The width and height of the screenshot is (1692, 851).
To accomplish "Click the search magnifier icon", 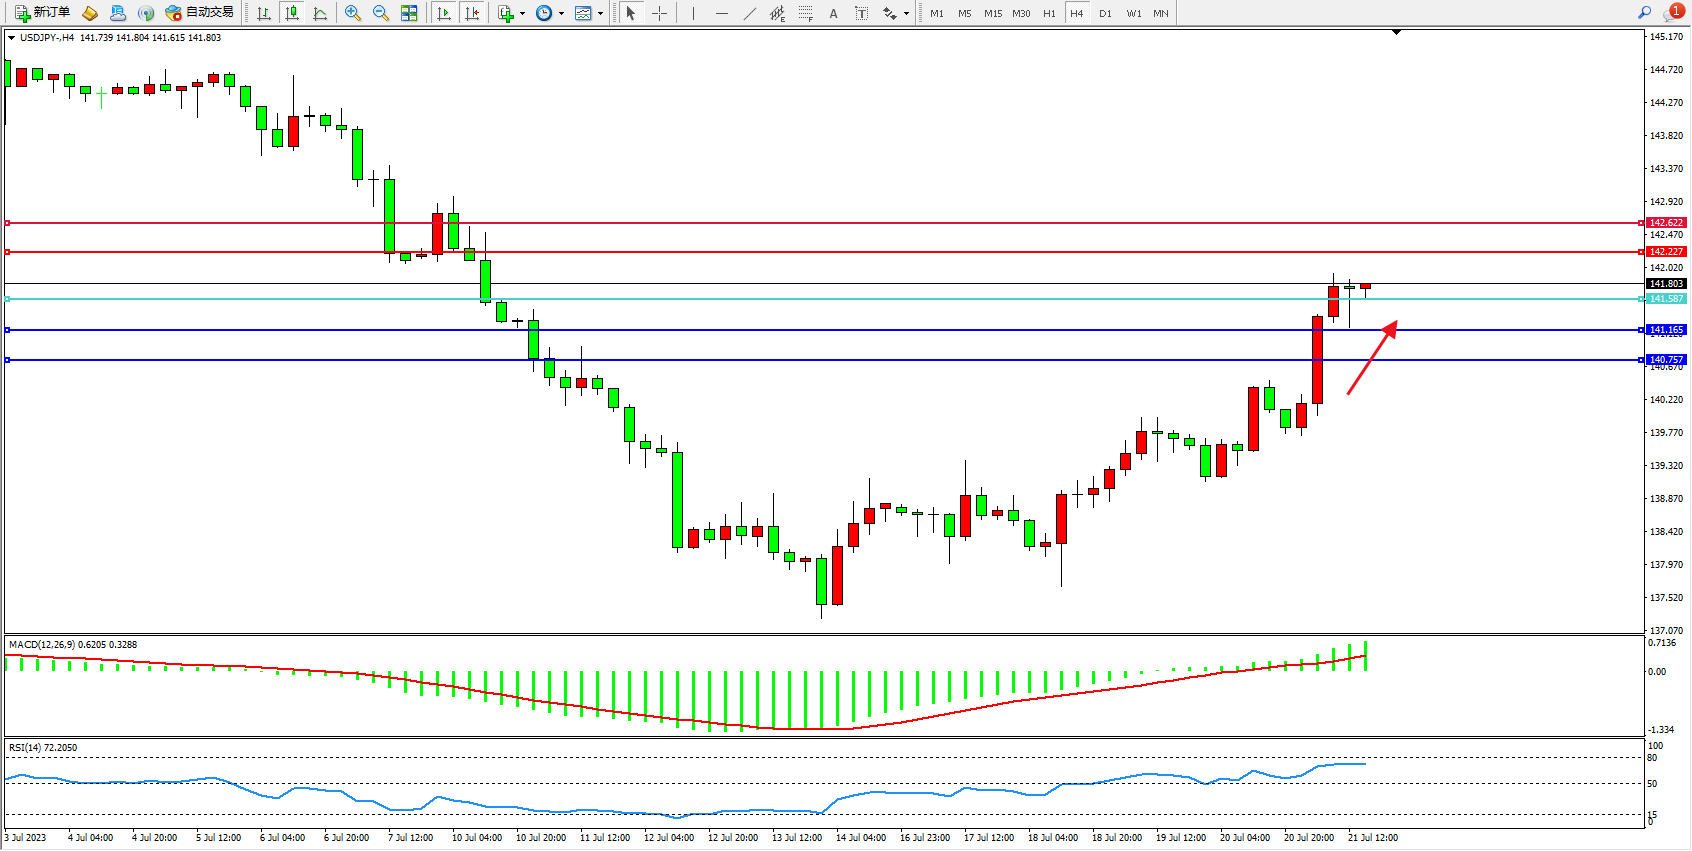I will [x=1644, y=13].
